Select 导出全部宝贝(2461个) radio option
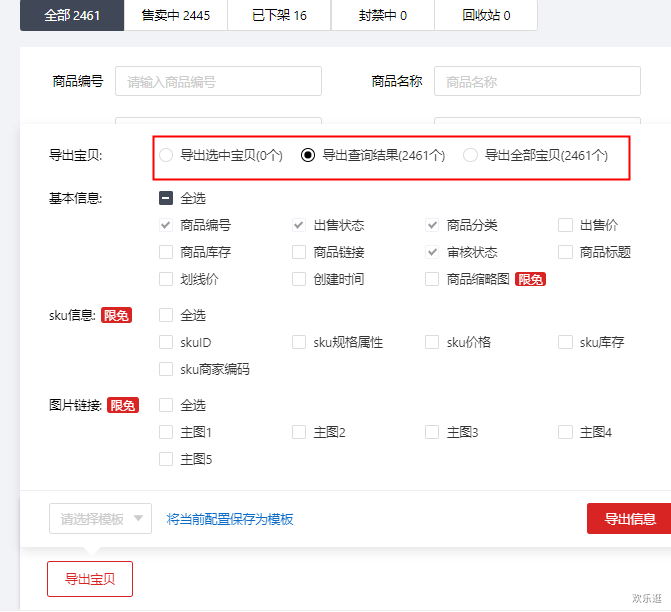The height and width of the screenshot is (612, 671). (x=470, y=155)
